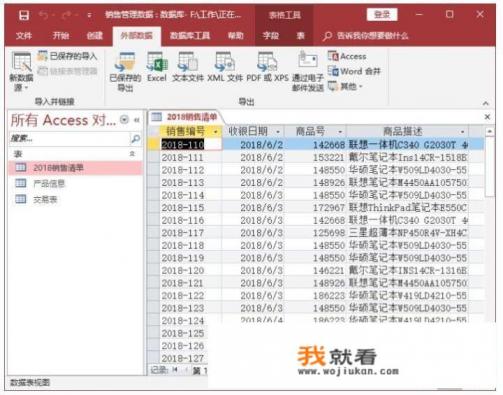Click the table's vertical scrollbar
The height and width of the screenshot is (395, 503).
coord(489,167)
